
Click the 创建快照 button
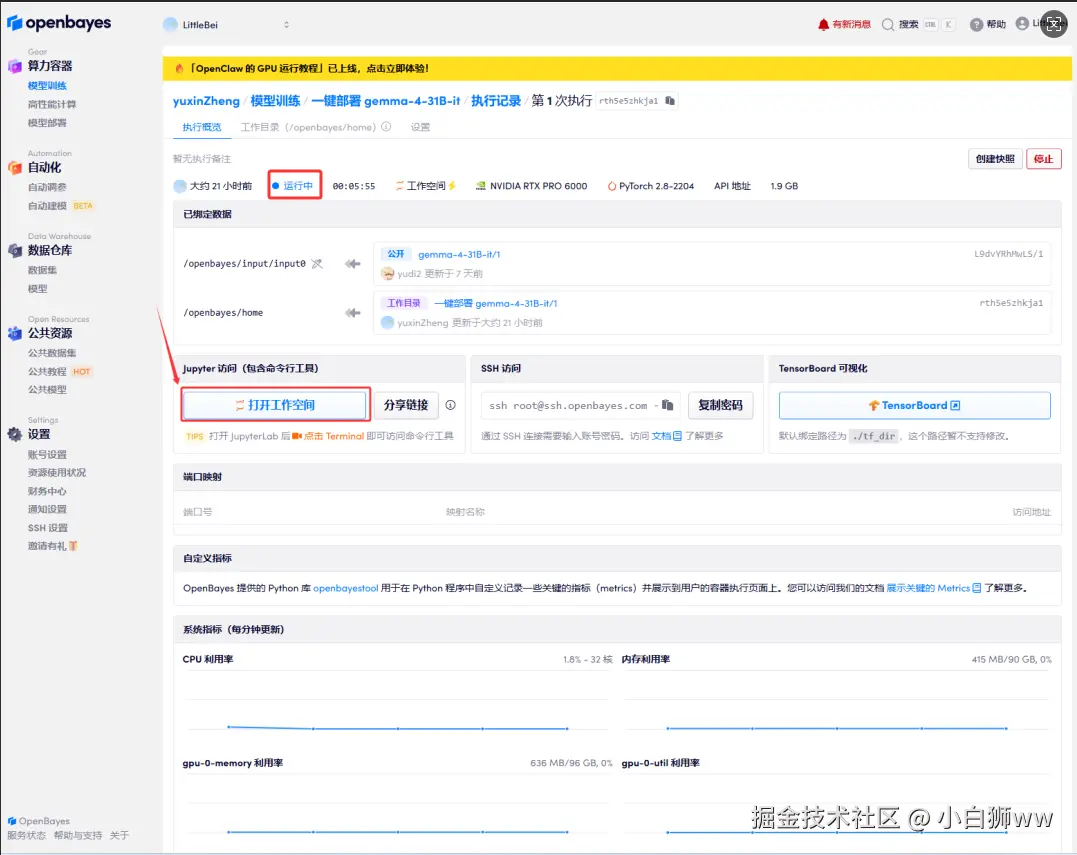click(x=995, y=159)
